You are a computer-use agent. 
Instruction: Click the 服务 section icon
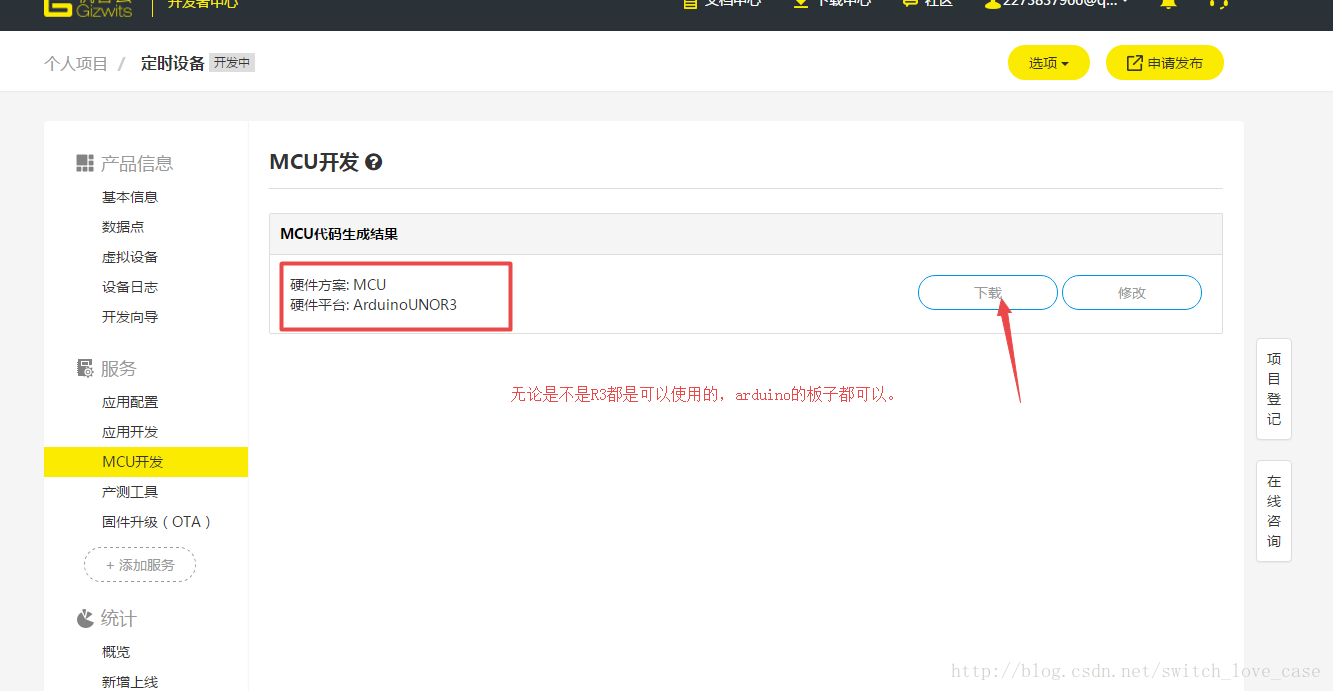pos(85,368)
